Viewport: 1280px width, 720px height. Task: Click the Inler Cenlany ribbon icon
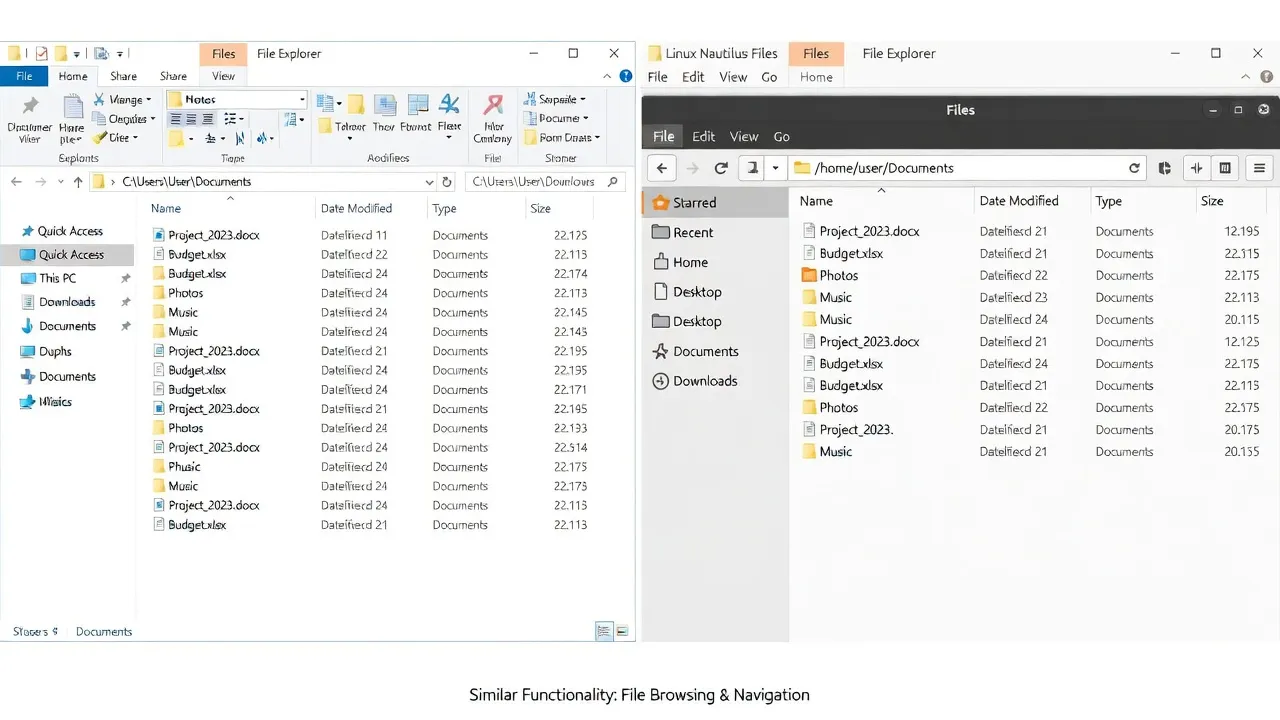click(493, 105)
